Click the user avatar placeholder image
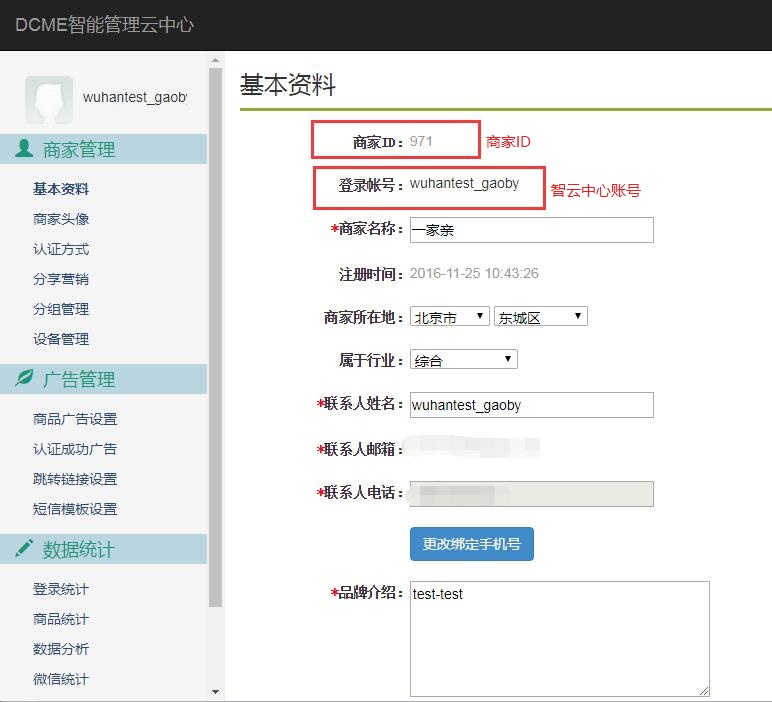This screenshot has width=772, height=702. (49, 99)
